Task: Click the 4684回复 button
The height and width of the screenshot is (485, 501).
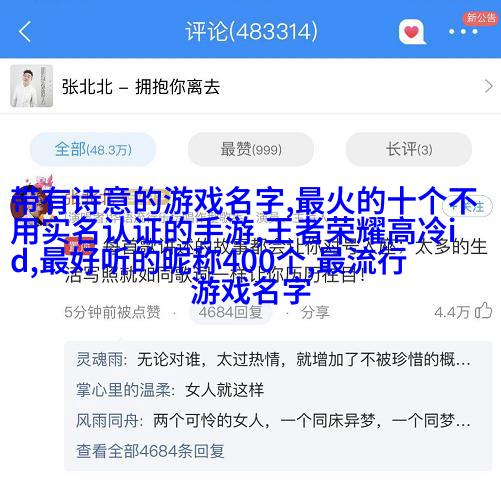Action: tap(230, 312)
